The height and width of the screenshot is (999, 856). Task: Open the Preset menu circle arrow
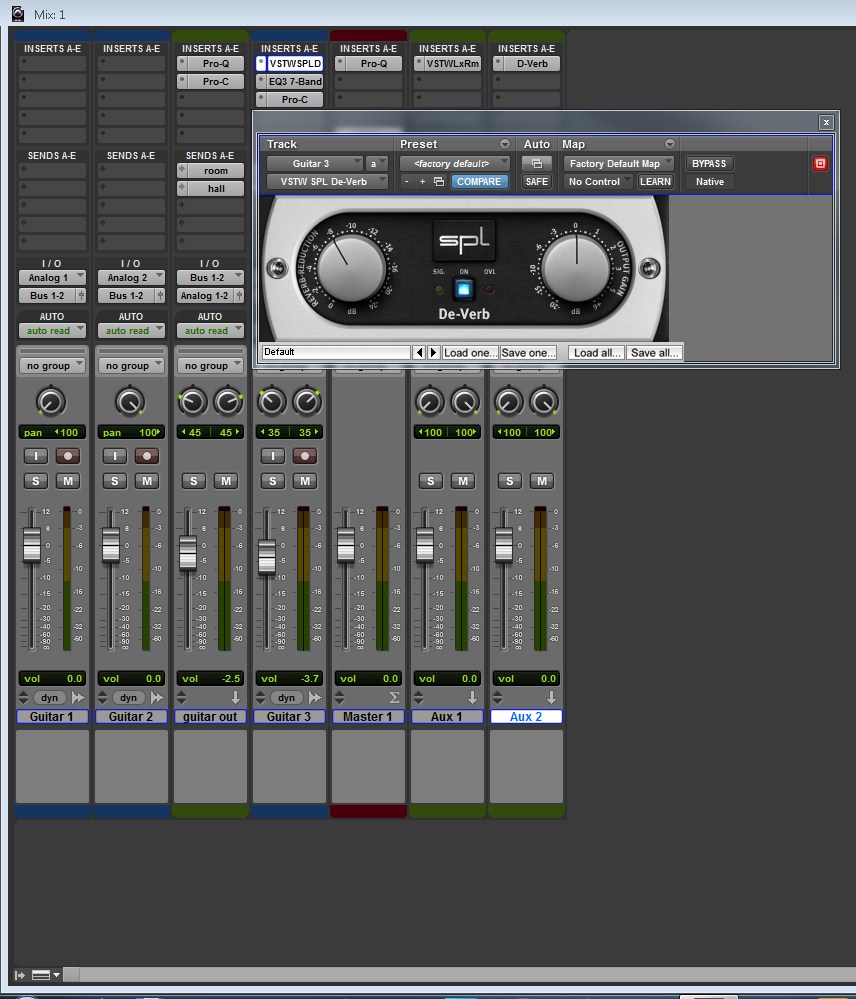pyautogui.click(x=504, y=144)
